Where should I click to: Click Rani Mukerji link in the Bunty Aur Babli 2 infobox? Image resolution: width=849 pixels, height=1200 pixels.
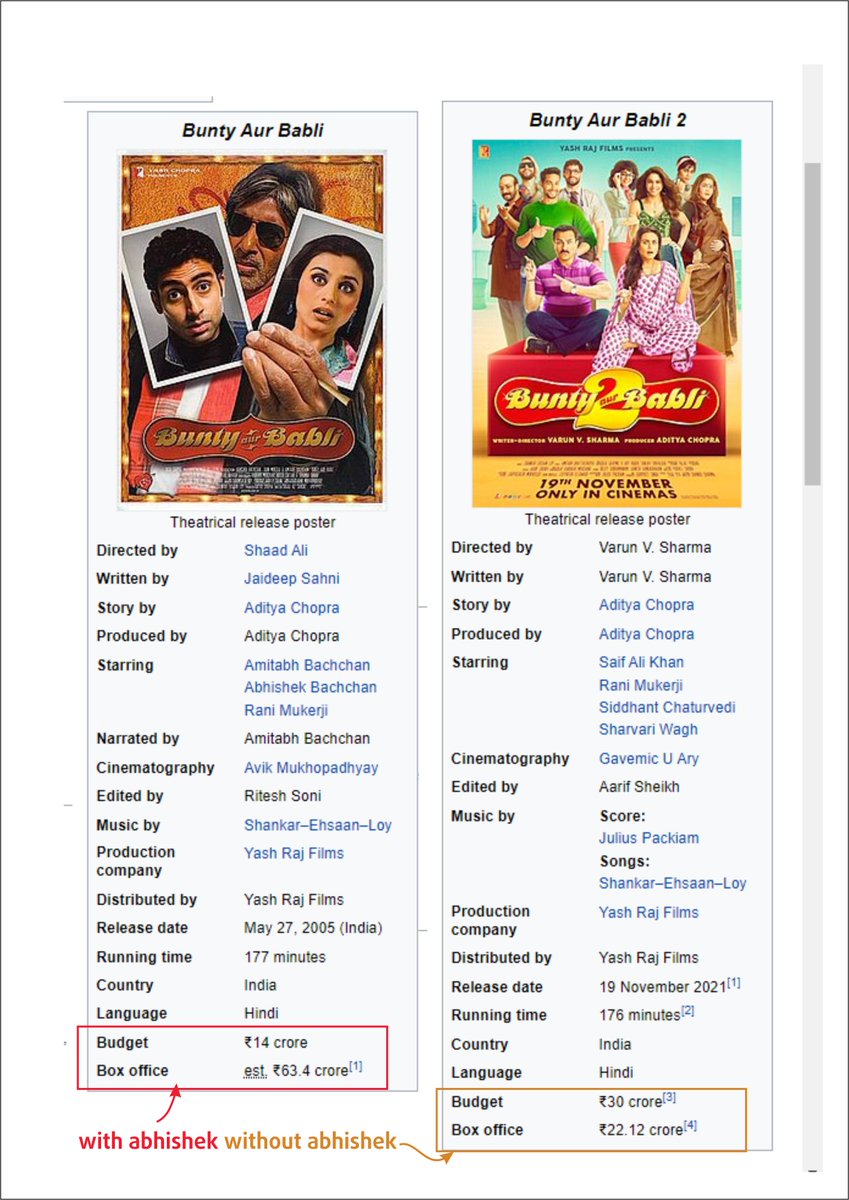(641, 685)
